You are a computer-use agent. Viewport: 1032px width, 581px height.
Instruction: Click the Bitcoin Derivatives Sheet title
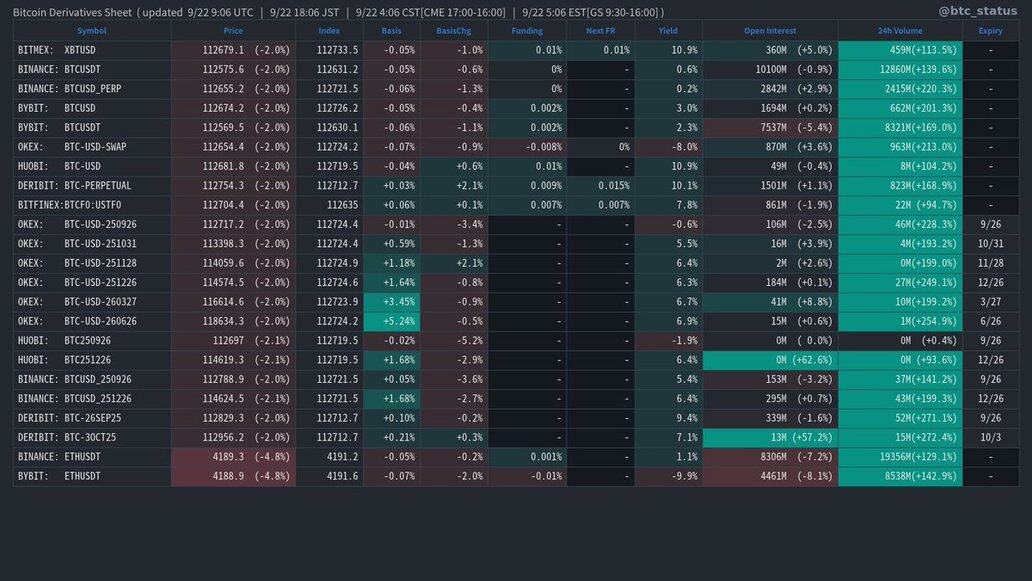click(x=72, y=12)
